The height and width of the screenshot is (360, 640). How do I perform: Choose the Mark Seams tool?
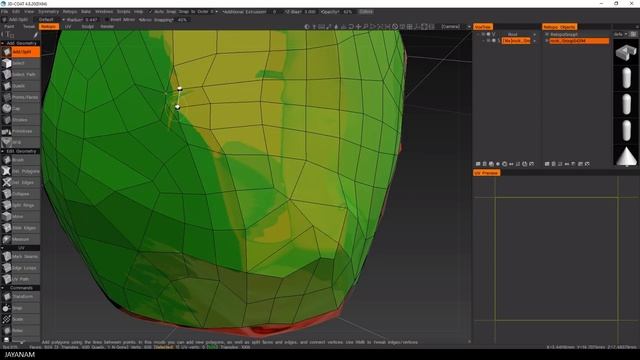pyautogui.click(x=20, y=256)
